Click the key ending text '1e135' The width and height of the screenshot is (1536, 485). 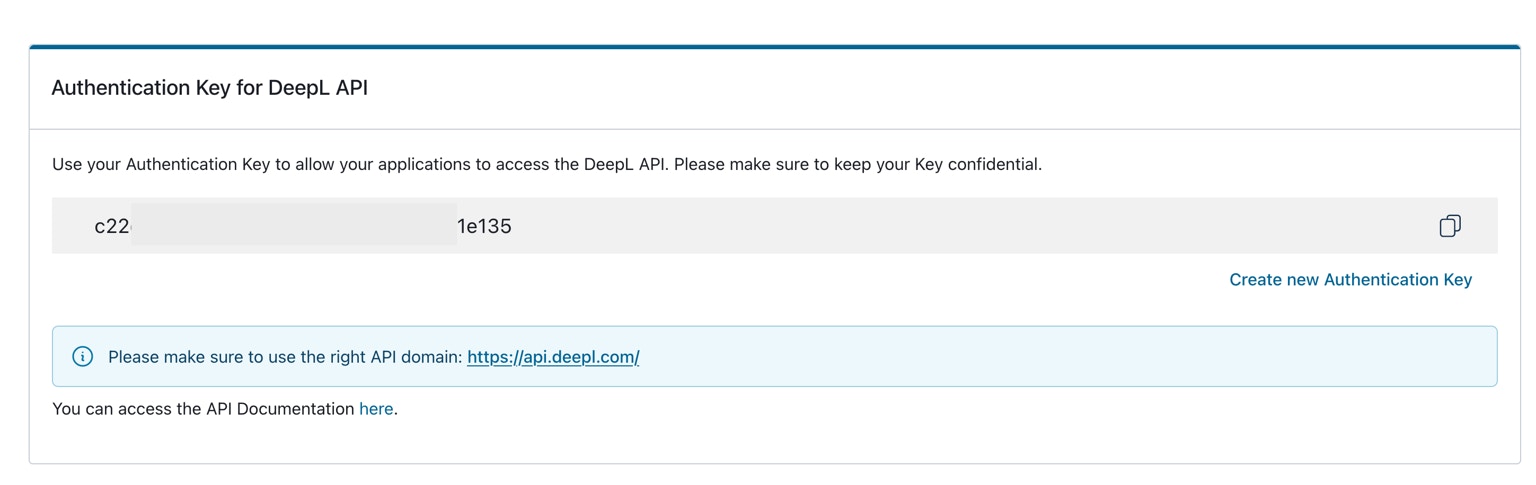click(484, 226)
